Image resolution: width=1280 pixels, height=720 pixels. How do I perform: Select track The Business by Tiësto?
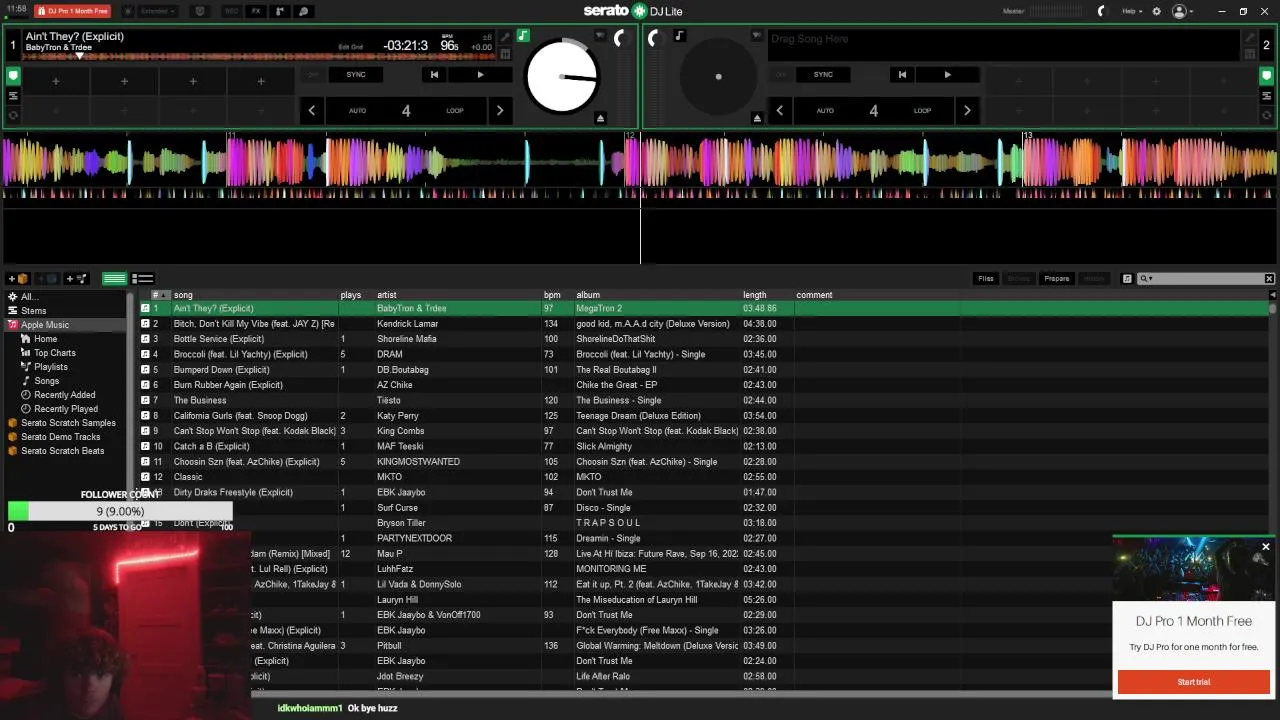[x=200, y=400]
